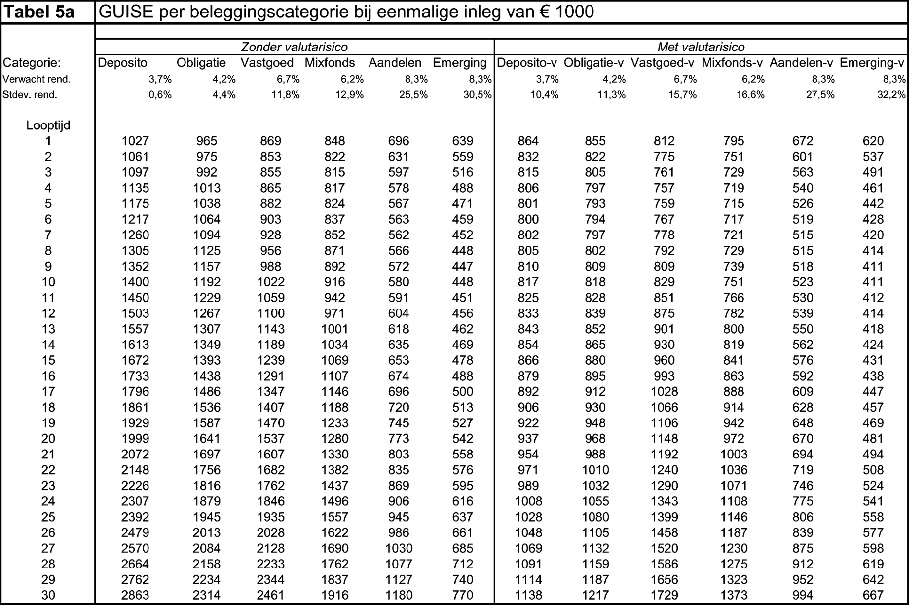Select the Met valutarisico header
This screenshot has height=605, width=909.
click(698, 44)
